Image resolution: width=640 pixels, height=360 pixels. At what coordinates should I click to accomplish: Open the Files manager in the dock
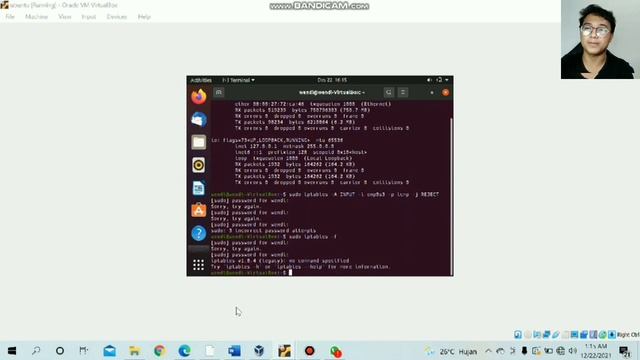(x=199, y=142)
